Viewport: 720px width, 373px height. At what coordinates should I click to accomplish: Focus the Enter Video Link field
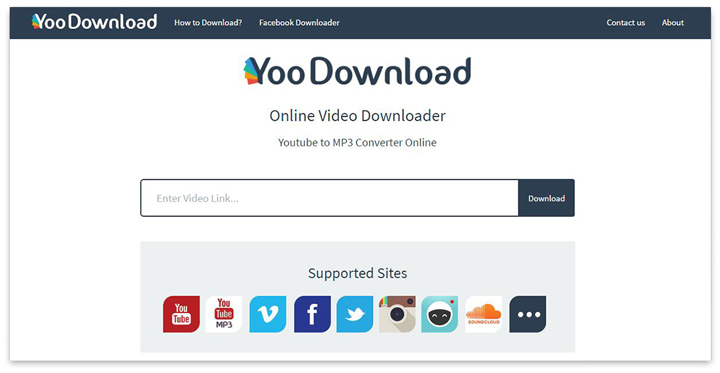tap(330, 198)
